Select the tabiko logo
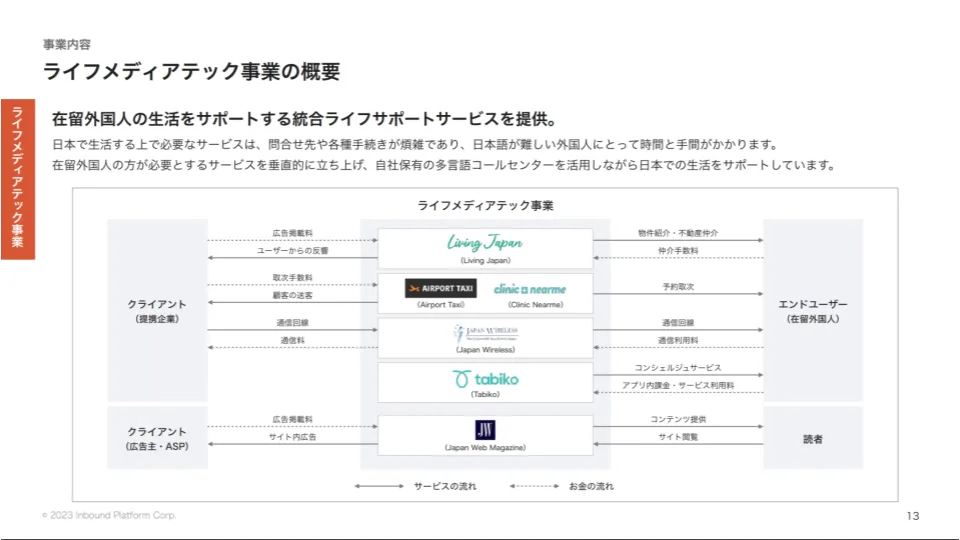 (x=485, y=379)
